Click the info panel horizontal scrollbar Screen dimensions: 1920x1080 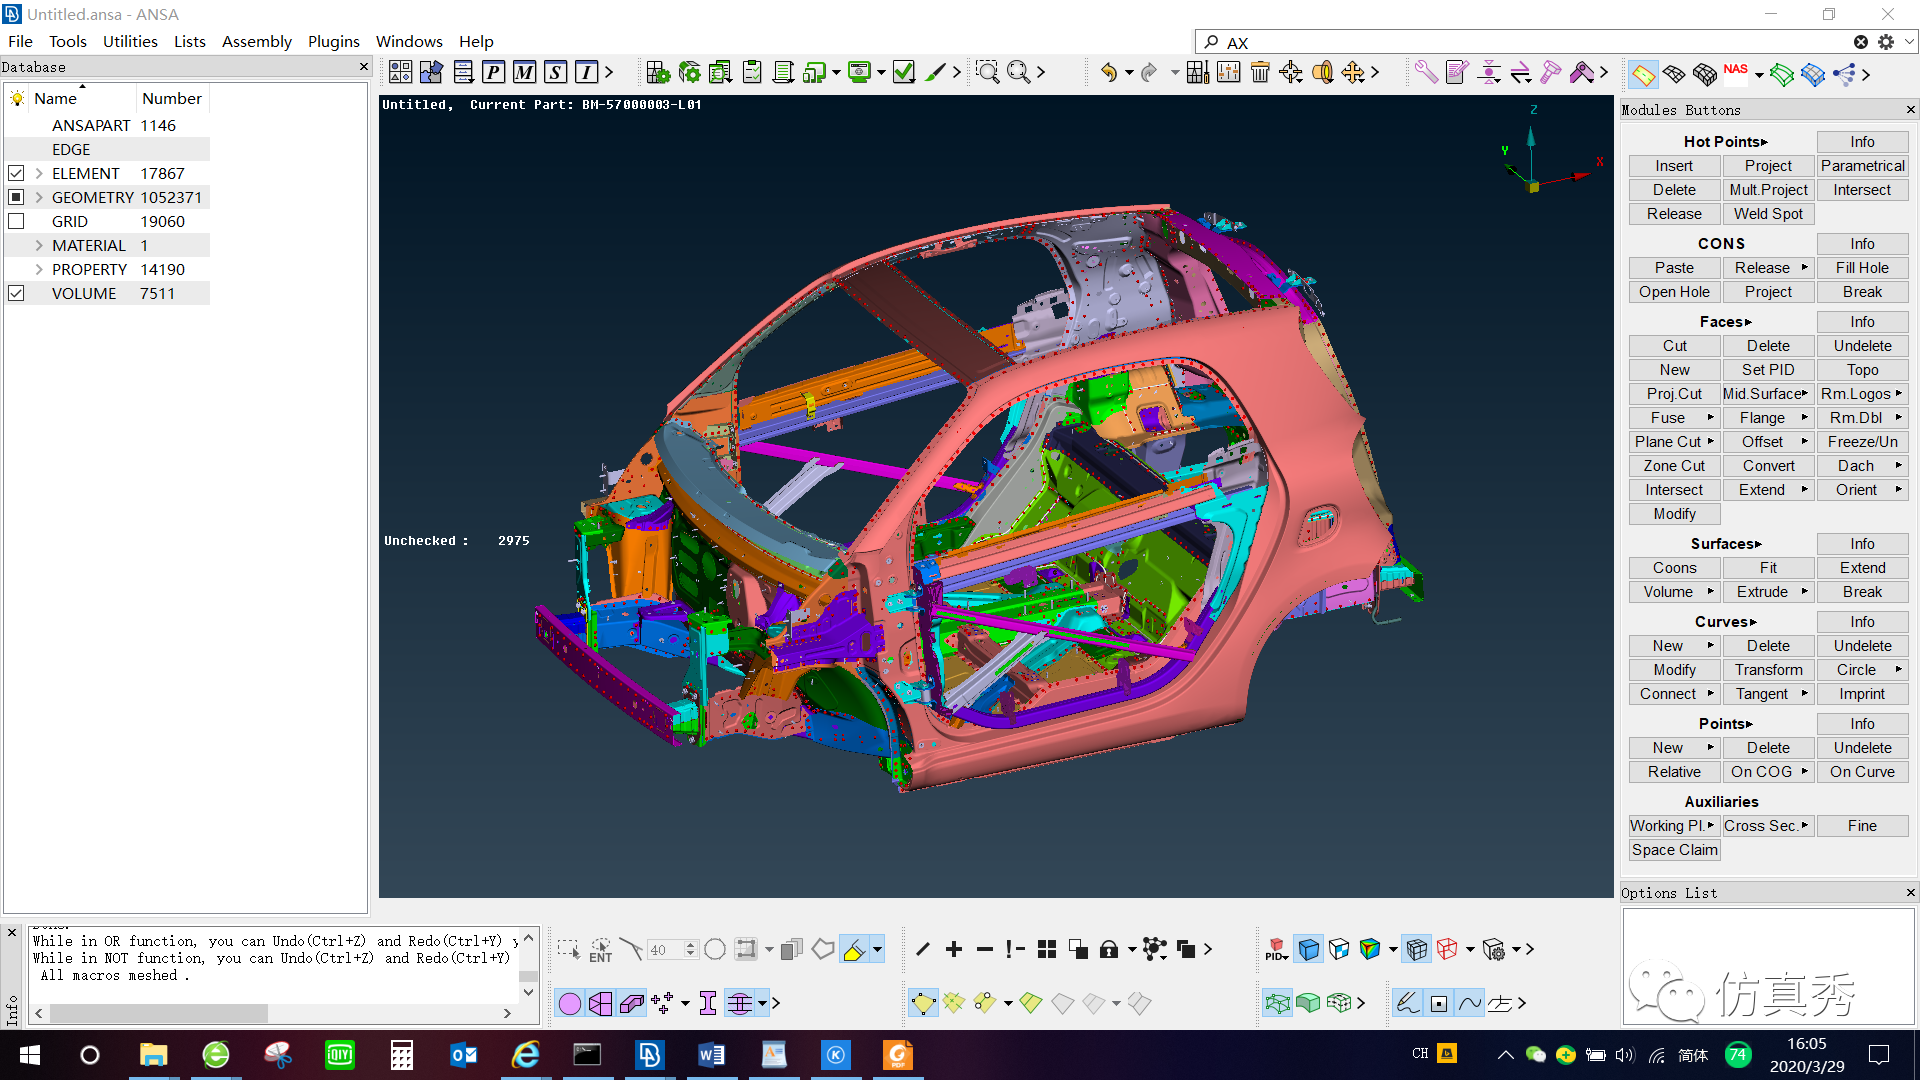pos(272,1013)
